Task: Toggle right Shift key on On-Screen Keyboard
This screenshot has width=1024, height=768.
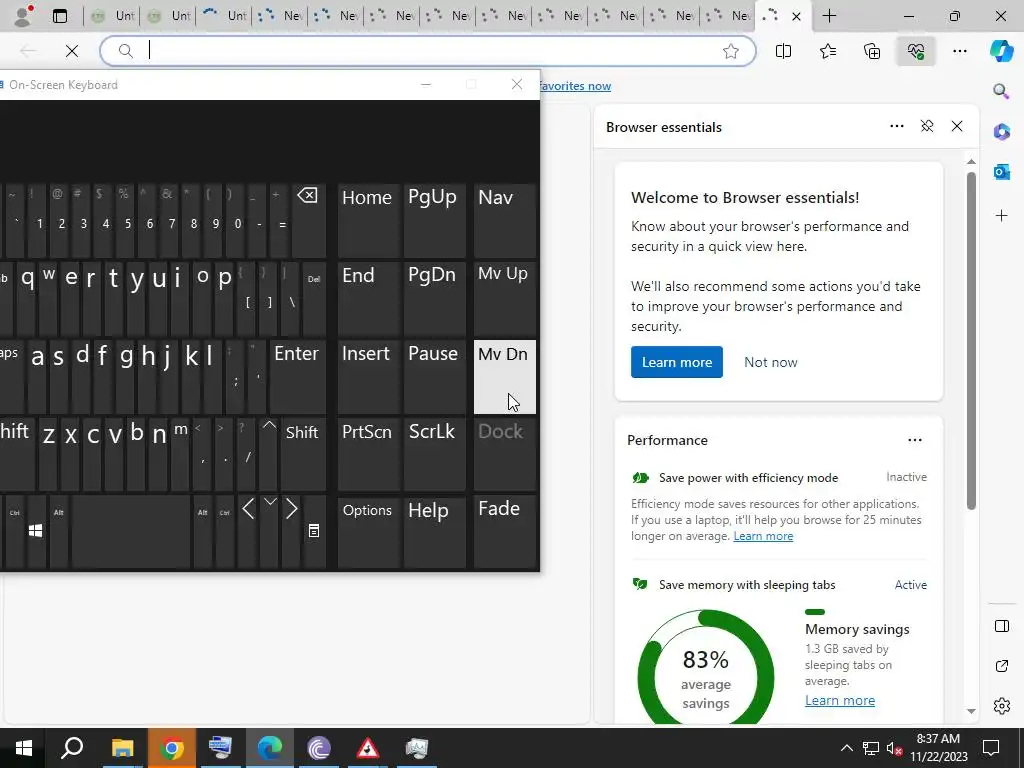Action: click(302, 455)
